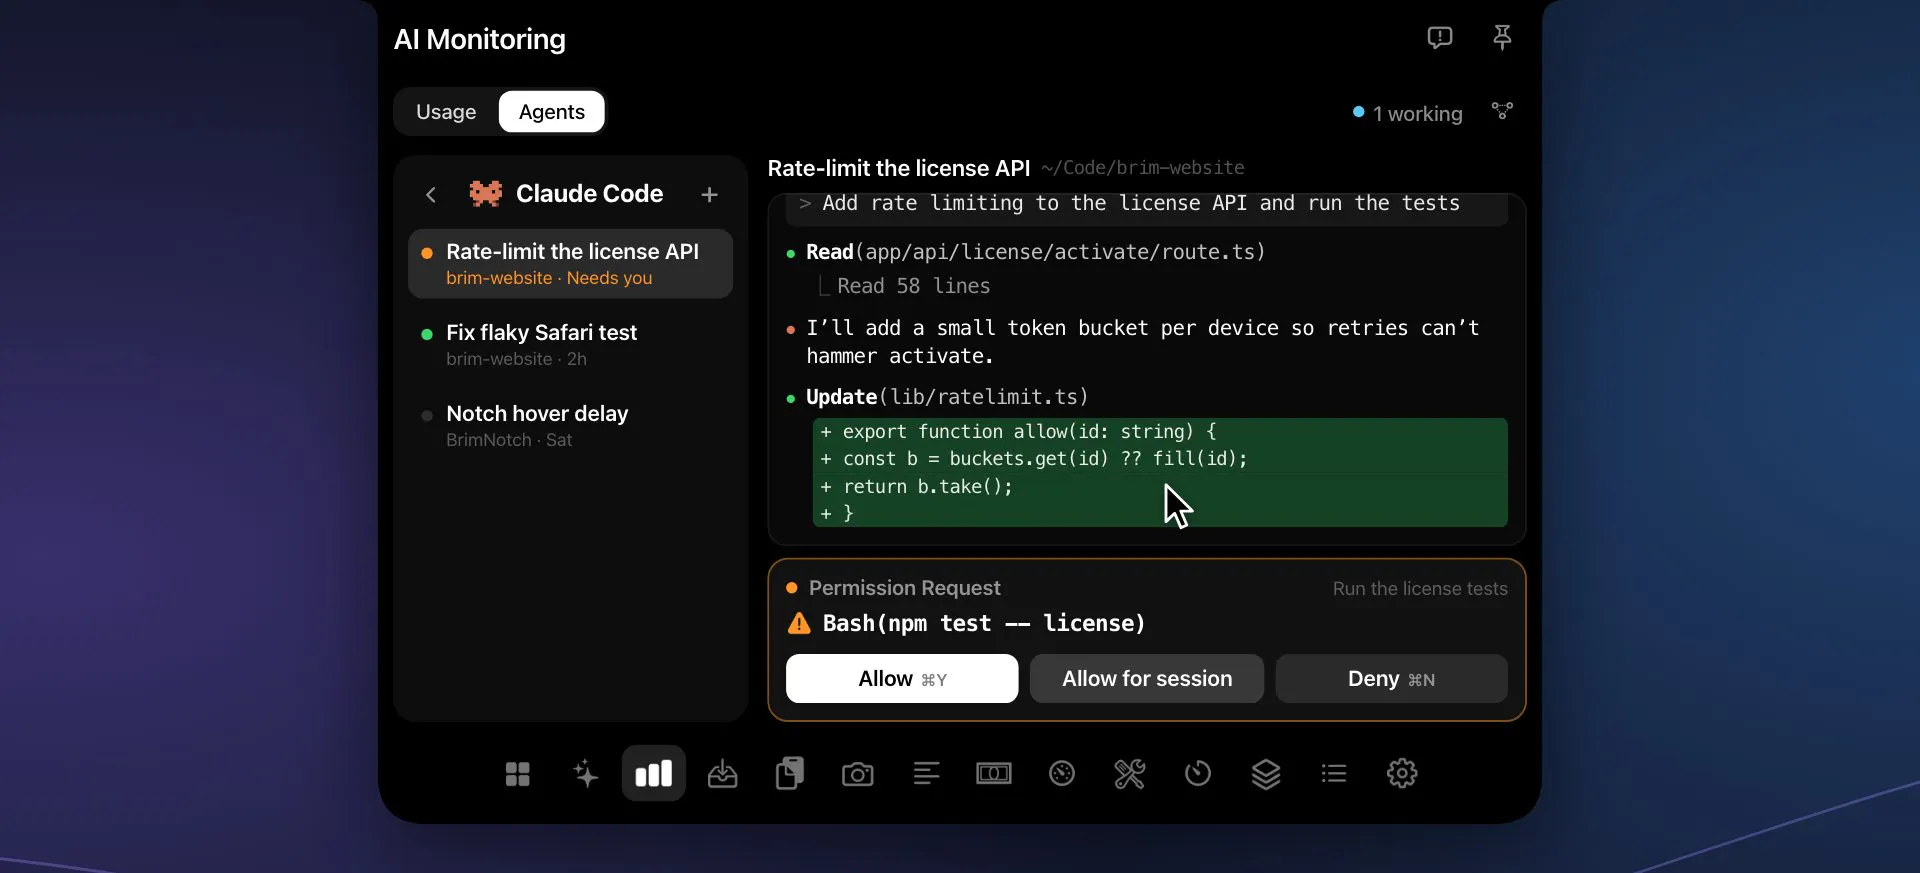
Task: Click the export function allow diff line
Action: pyautogui.click(x=1160, y=432)
